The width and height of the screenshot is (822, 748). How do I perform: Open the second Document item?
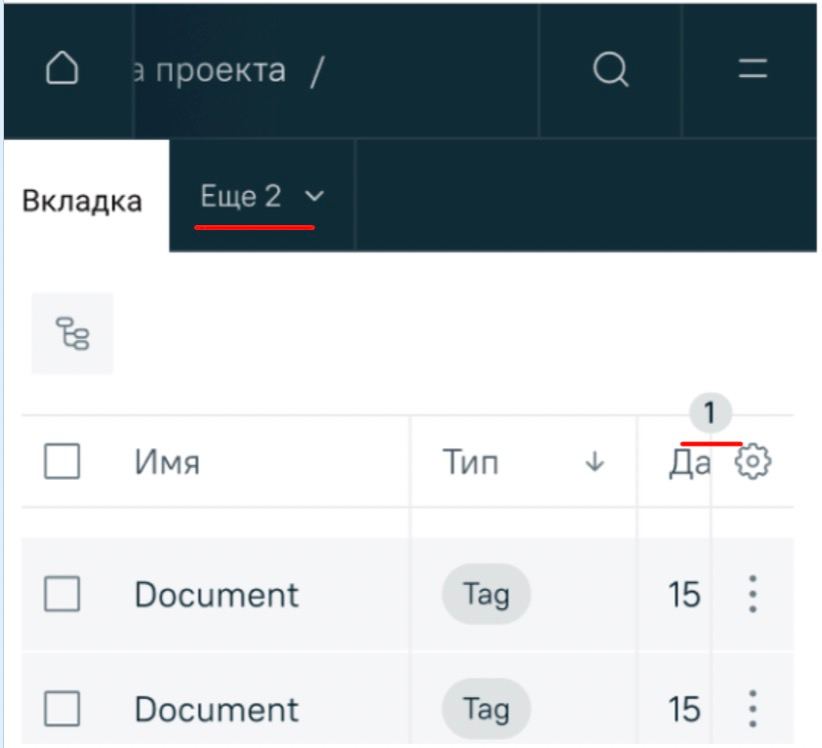[x=216, y=709]
